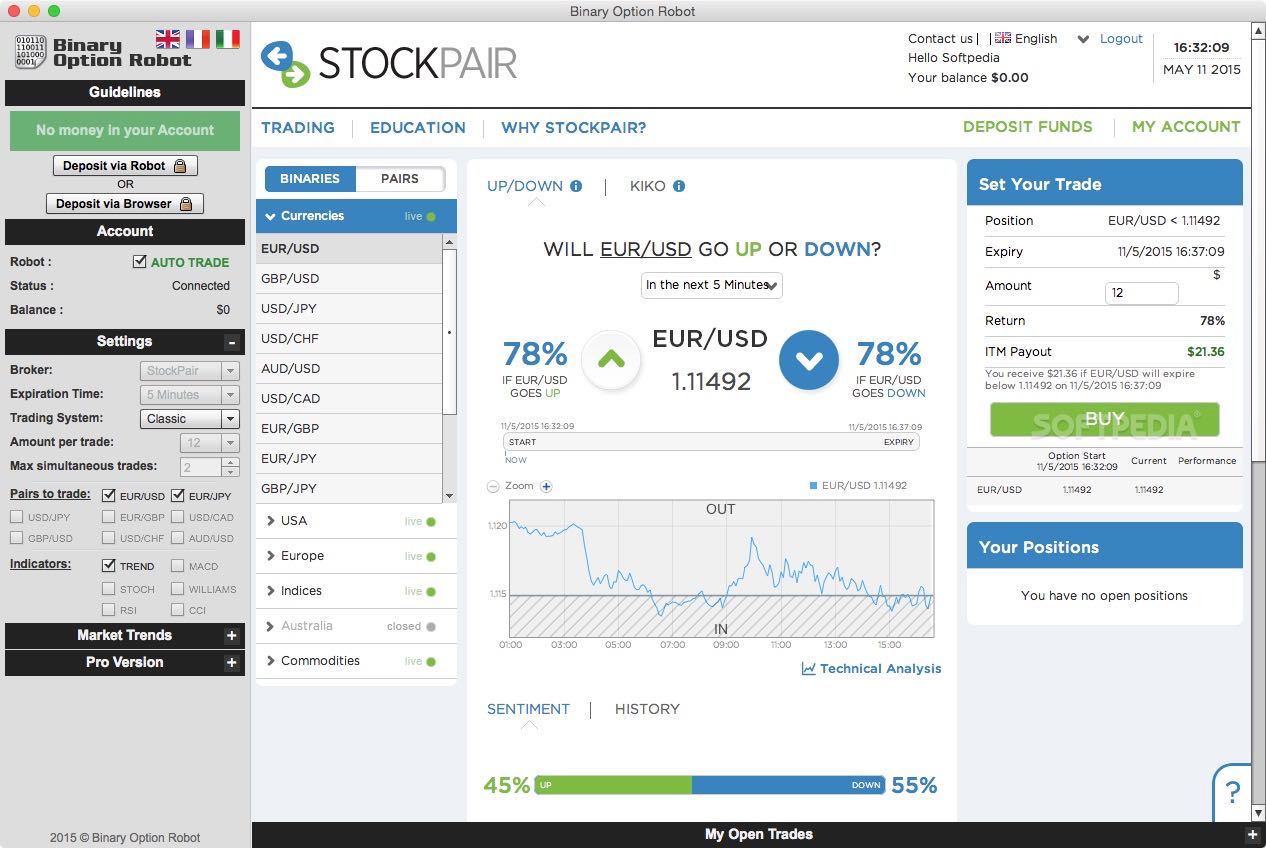Switch to the PAIRS tab
Image resolution: width=1266 pixels, height=848 pixels.
[400, 179]
